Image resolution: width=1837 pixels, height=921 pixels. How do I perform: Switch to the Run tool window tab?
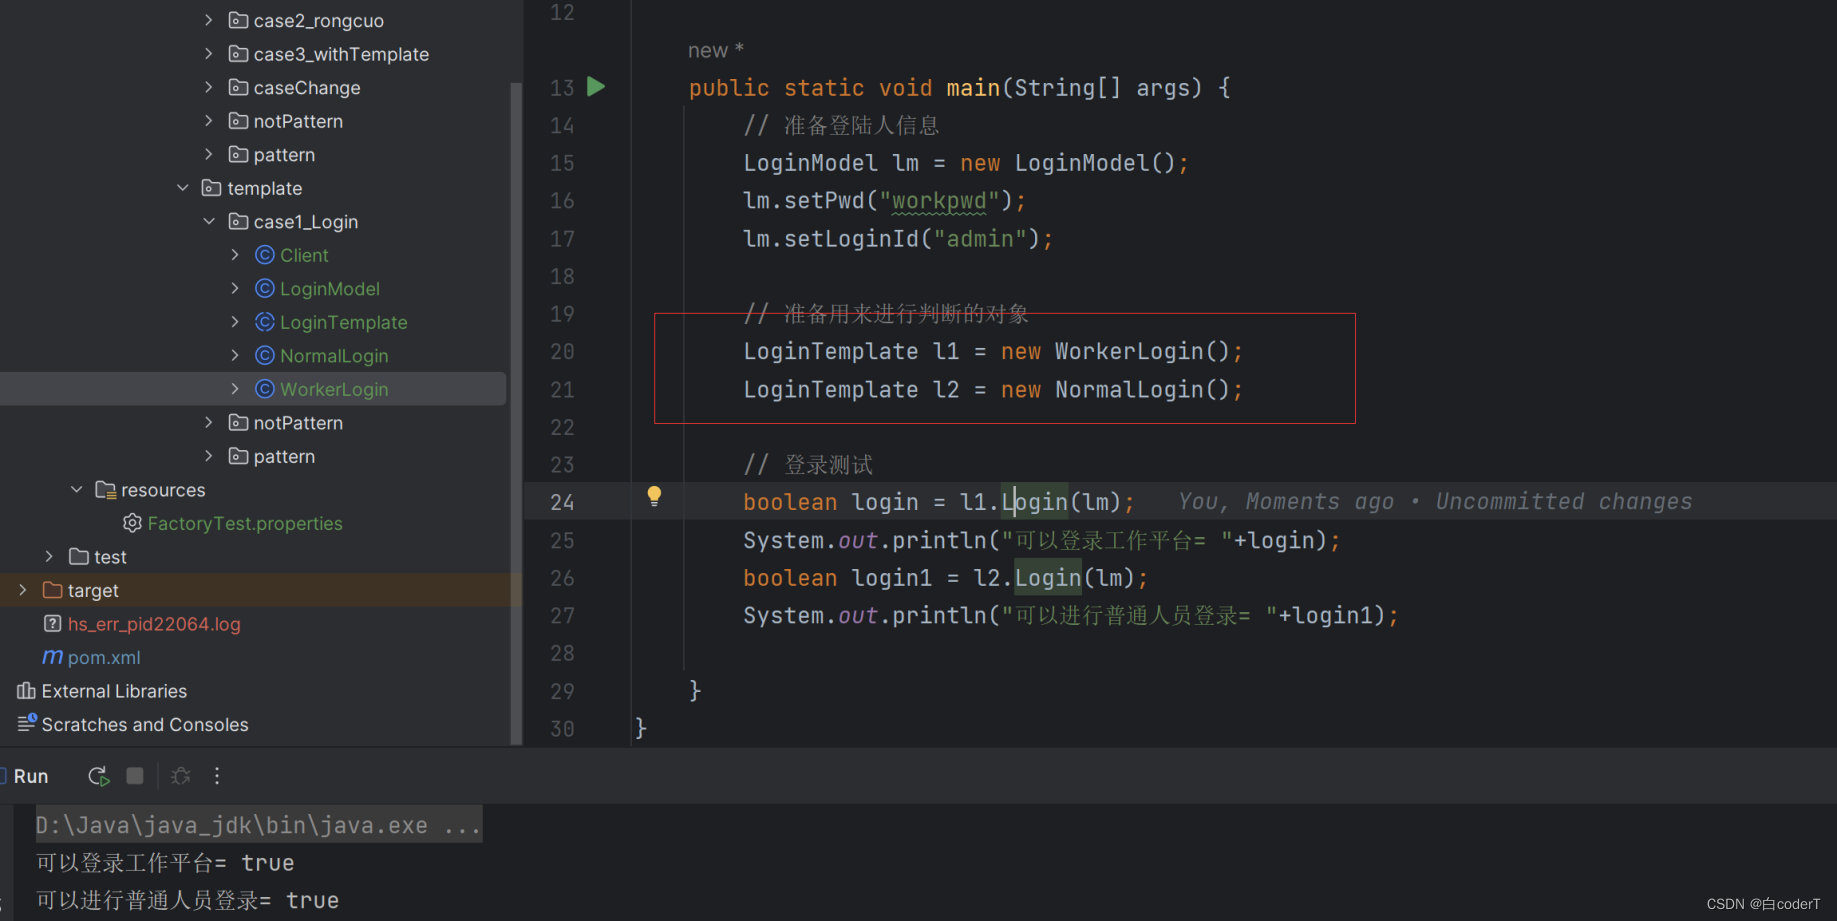click(x=30, y=776)
